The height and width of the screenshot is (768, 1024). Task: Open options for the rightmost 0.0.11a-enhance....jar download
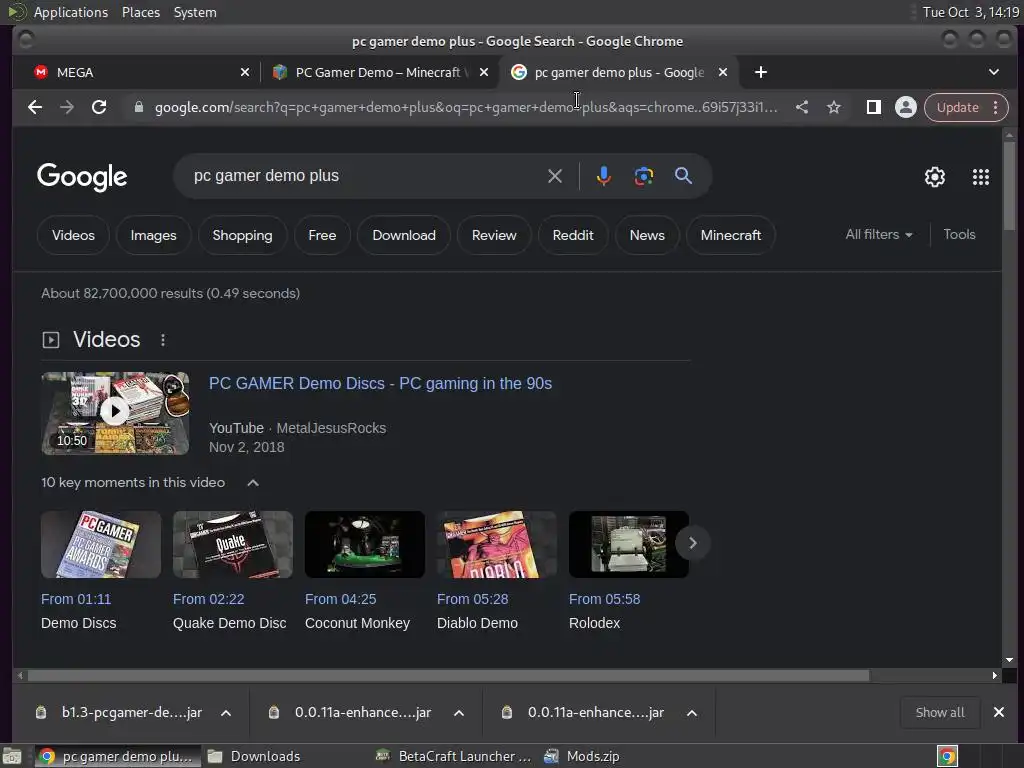pyautogui.click(x=692, y=713)
